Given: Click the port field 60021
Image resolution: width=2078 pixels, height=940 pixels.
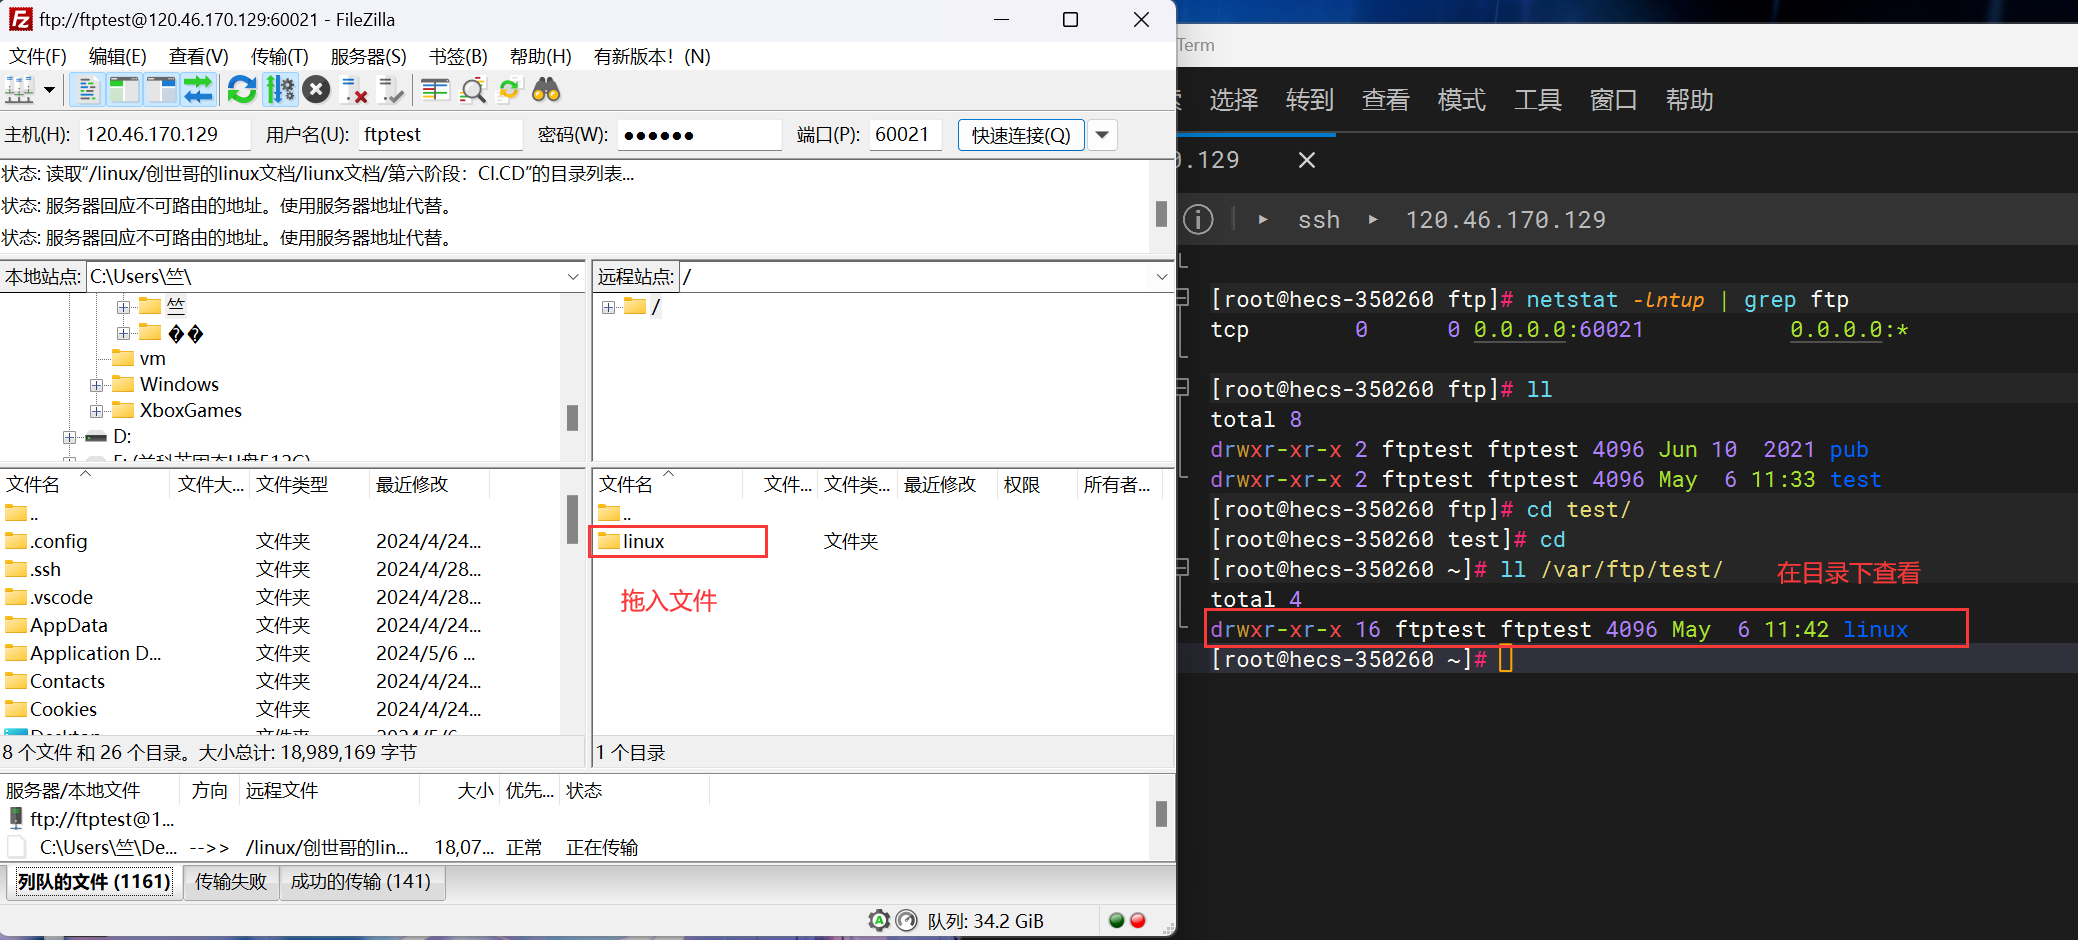Looking at the screenshot, I should 905,134.
